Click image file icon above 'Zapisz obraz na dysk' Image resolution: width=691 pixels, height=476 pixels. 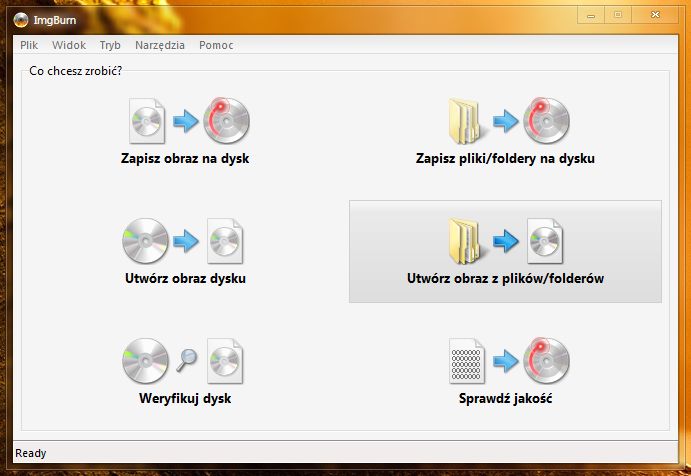147,121
